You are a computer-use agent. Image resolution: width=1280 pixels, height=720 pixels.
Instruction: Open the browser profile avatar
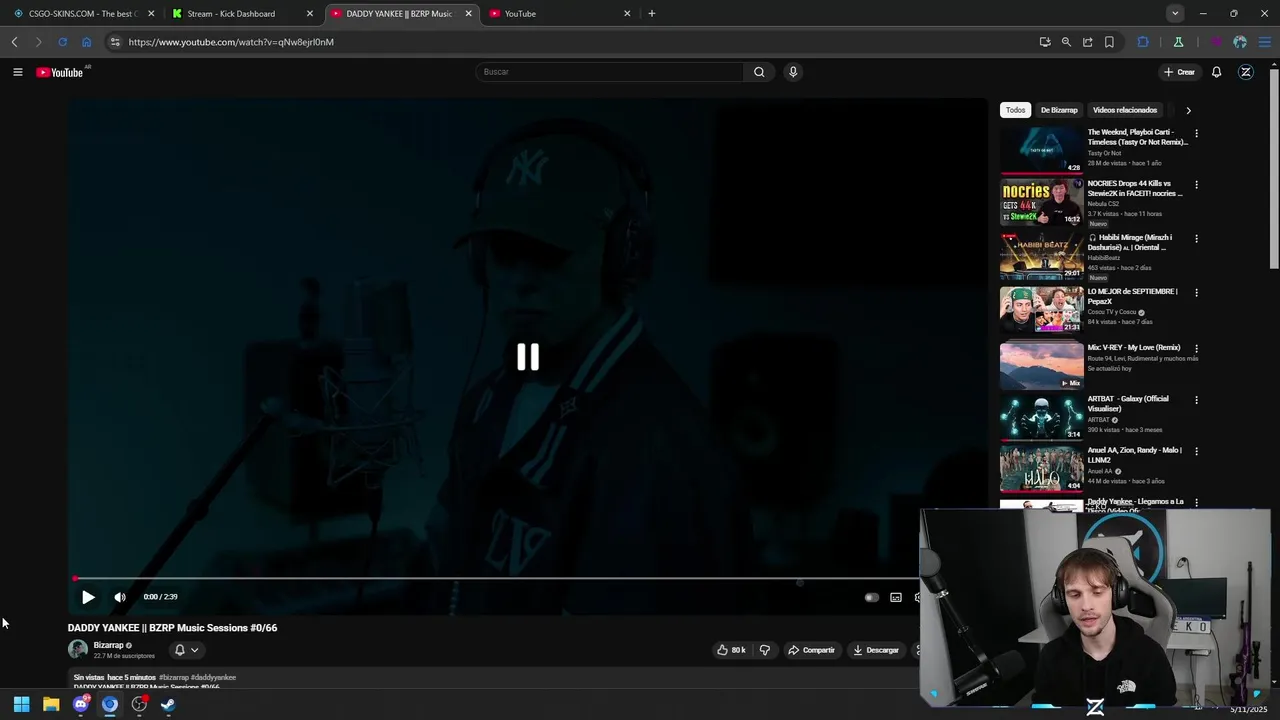coord(1240,42)
